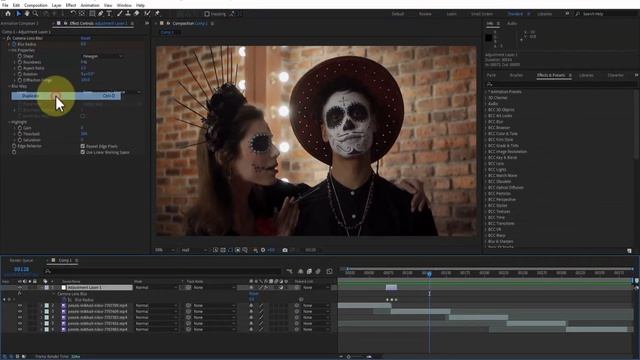Viewport: 640px width, 360px height.
Task: Click the composition flowchart icon in timeline
Action: pyautogui.click(x=289, y=271)
